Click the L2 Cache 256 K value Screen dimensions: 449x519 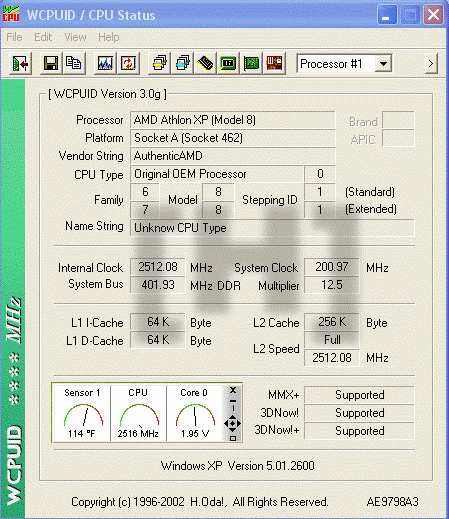tap(332, 322)
